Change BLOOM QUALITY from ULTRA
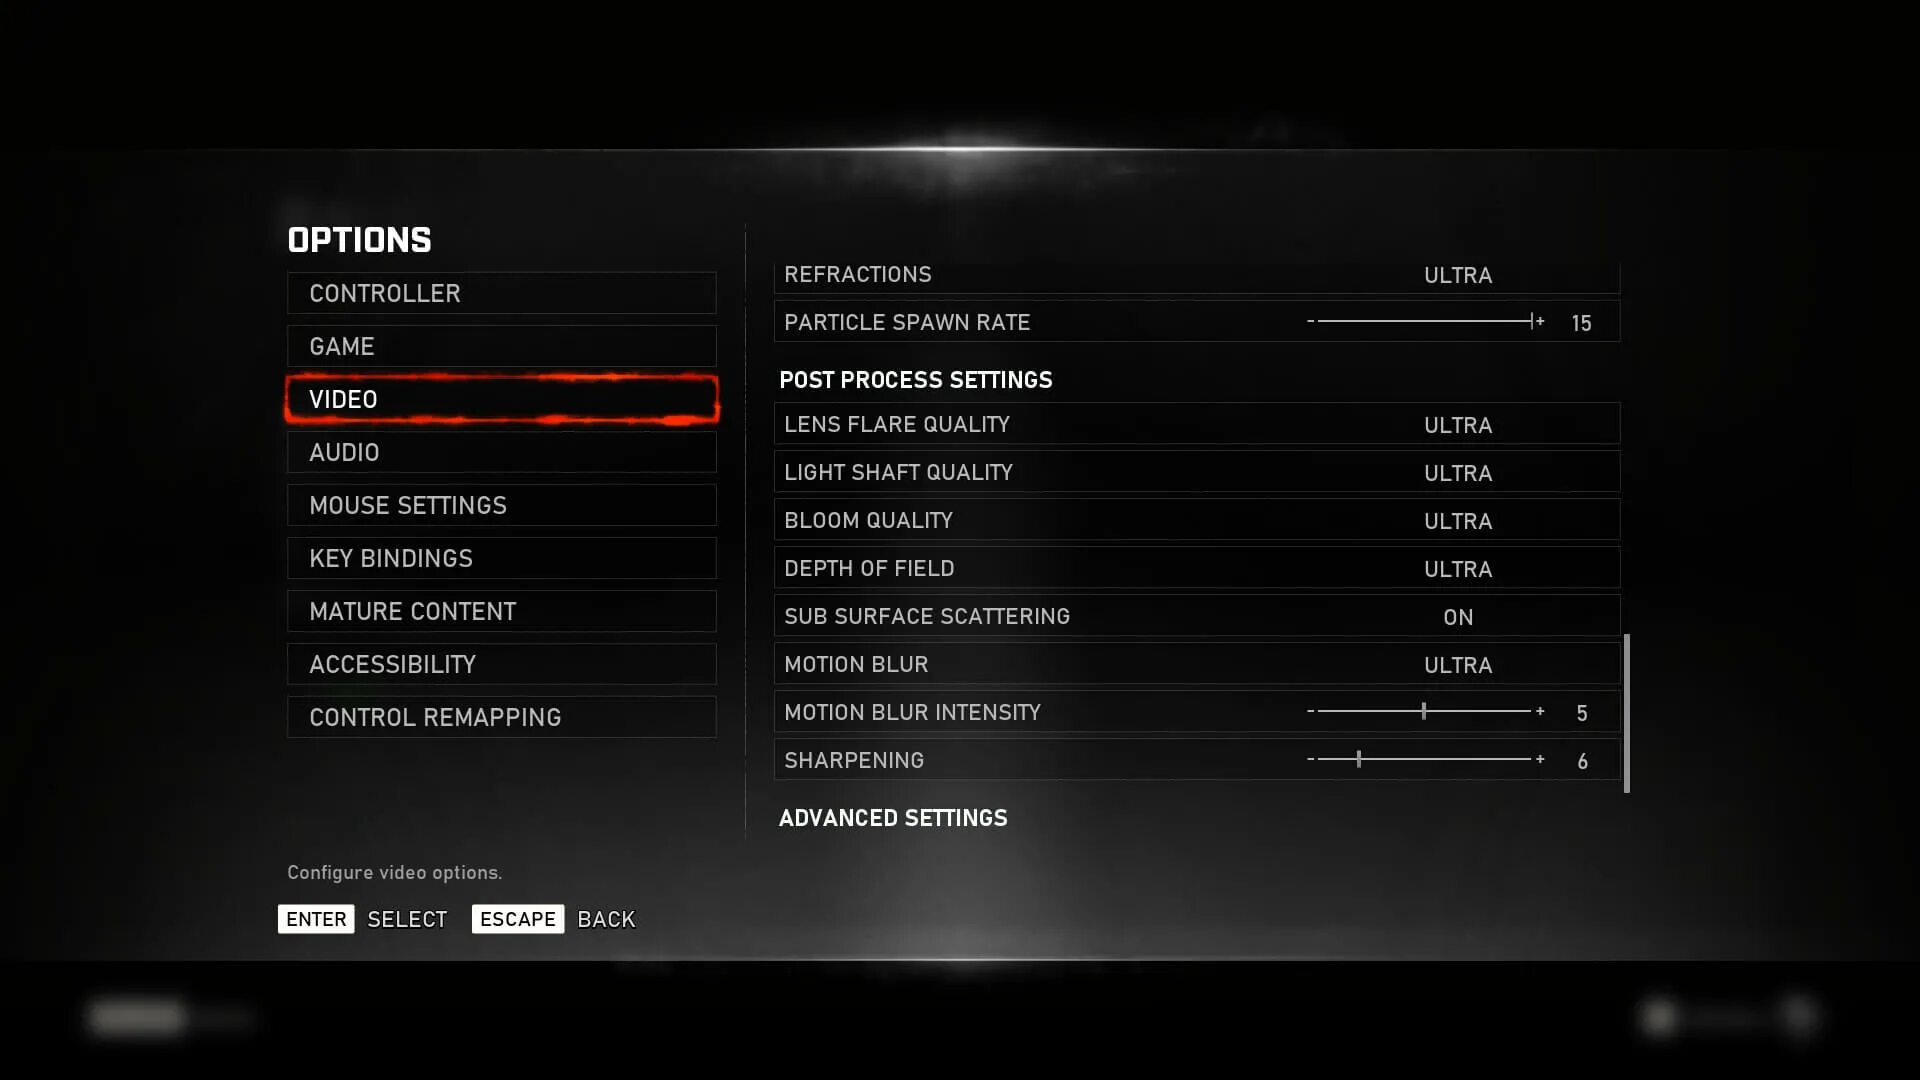The image size is (1920, 1080). 1457,520
